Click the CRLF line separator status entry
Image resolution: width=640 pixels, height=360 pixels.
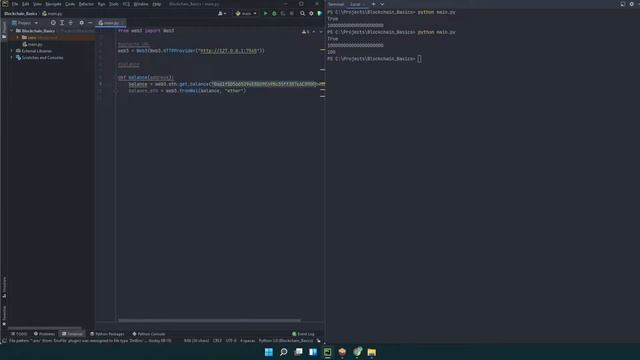217,340
